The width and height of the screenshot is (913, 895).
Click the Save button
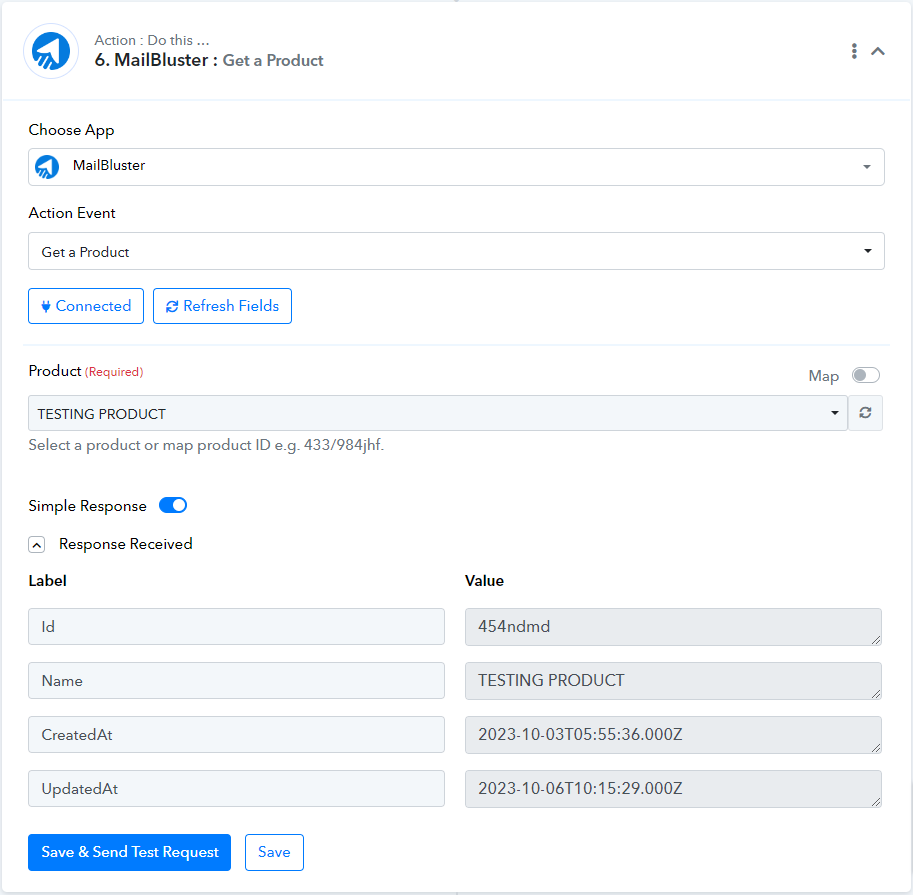tap(274, 852)
